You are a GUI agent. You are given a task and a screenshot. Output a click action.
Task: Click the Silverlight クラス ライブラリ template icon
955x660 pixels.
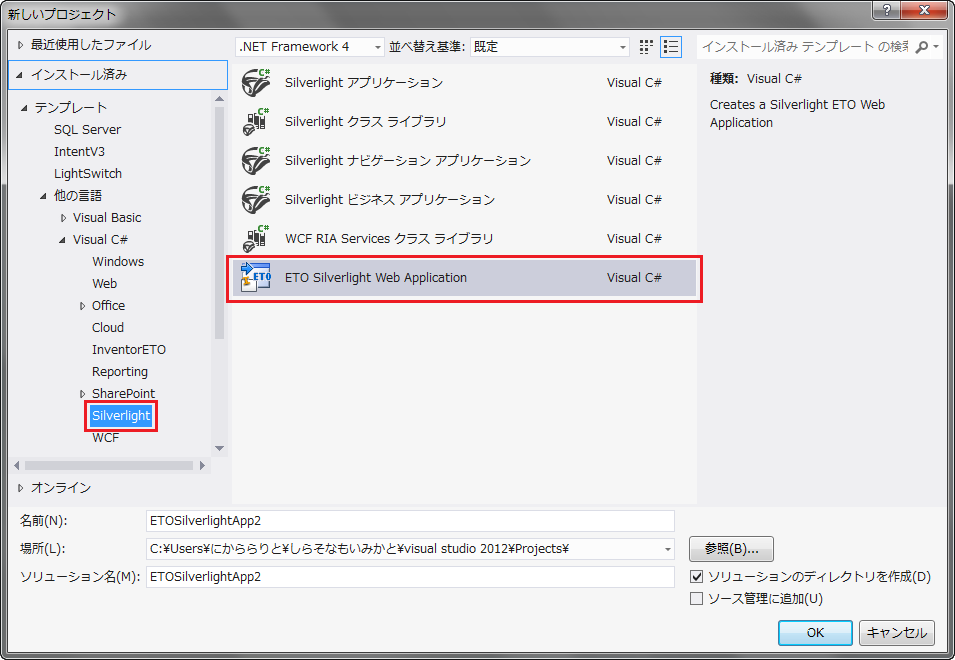(x=256, y=122)
